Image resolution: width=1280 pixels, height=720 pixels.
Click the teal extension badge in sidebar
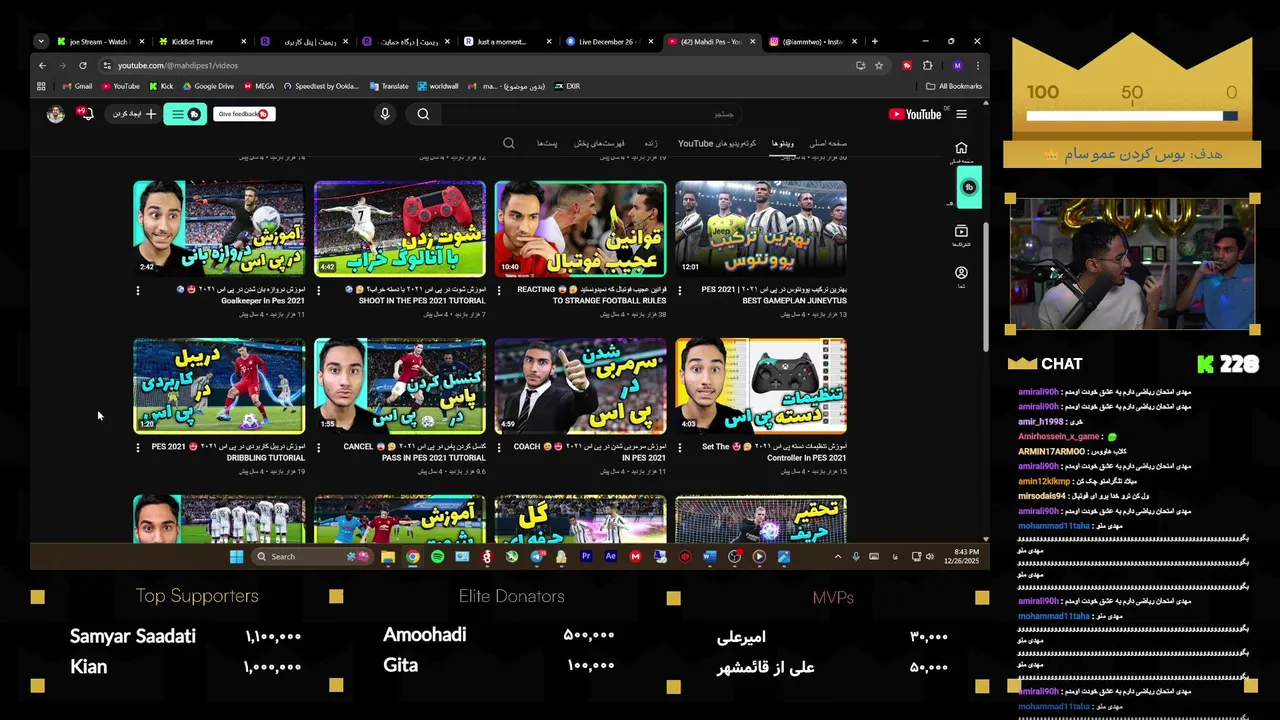(x=969, y=187)
